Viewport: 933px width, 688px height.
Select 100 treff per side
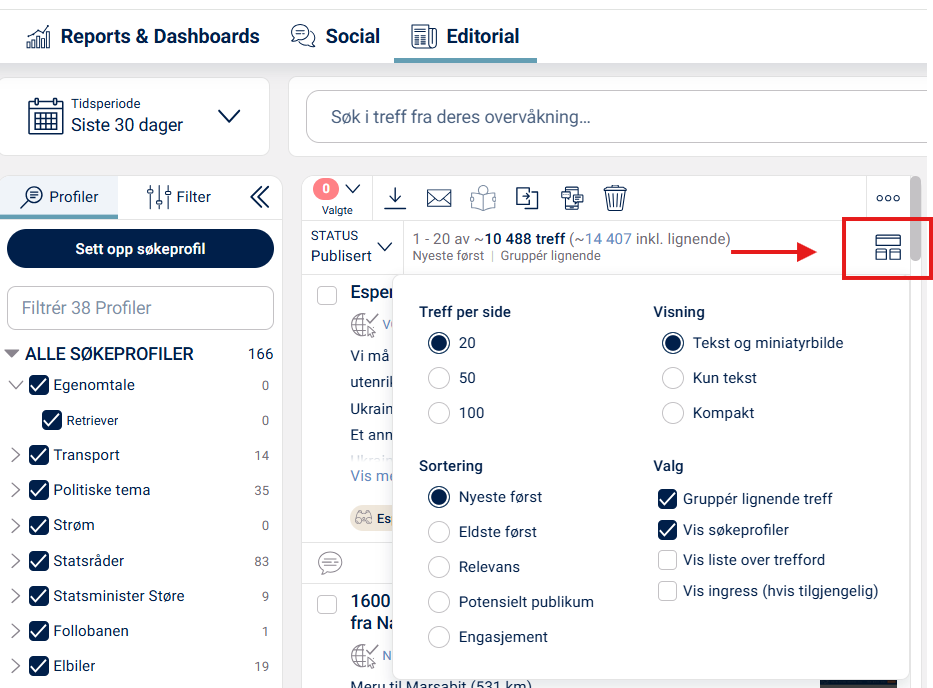click(x=439, y=413)
